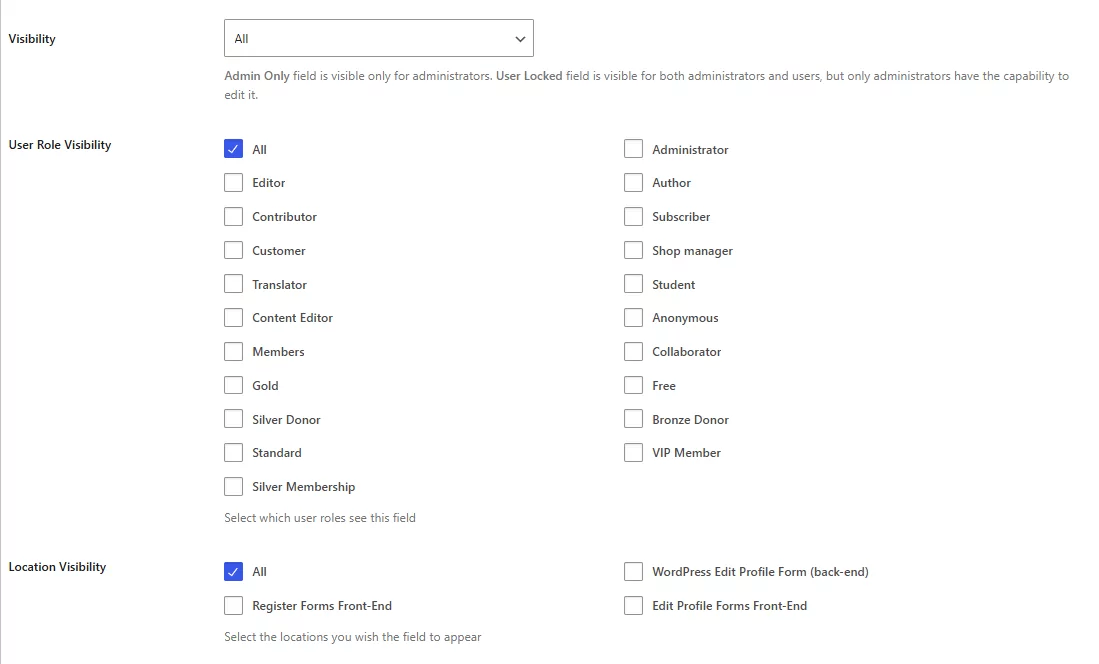Screen dimensions: 1099x664
Task: Tick the Silver Donor checkbox
Action: [233, 419]
